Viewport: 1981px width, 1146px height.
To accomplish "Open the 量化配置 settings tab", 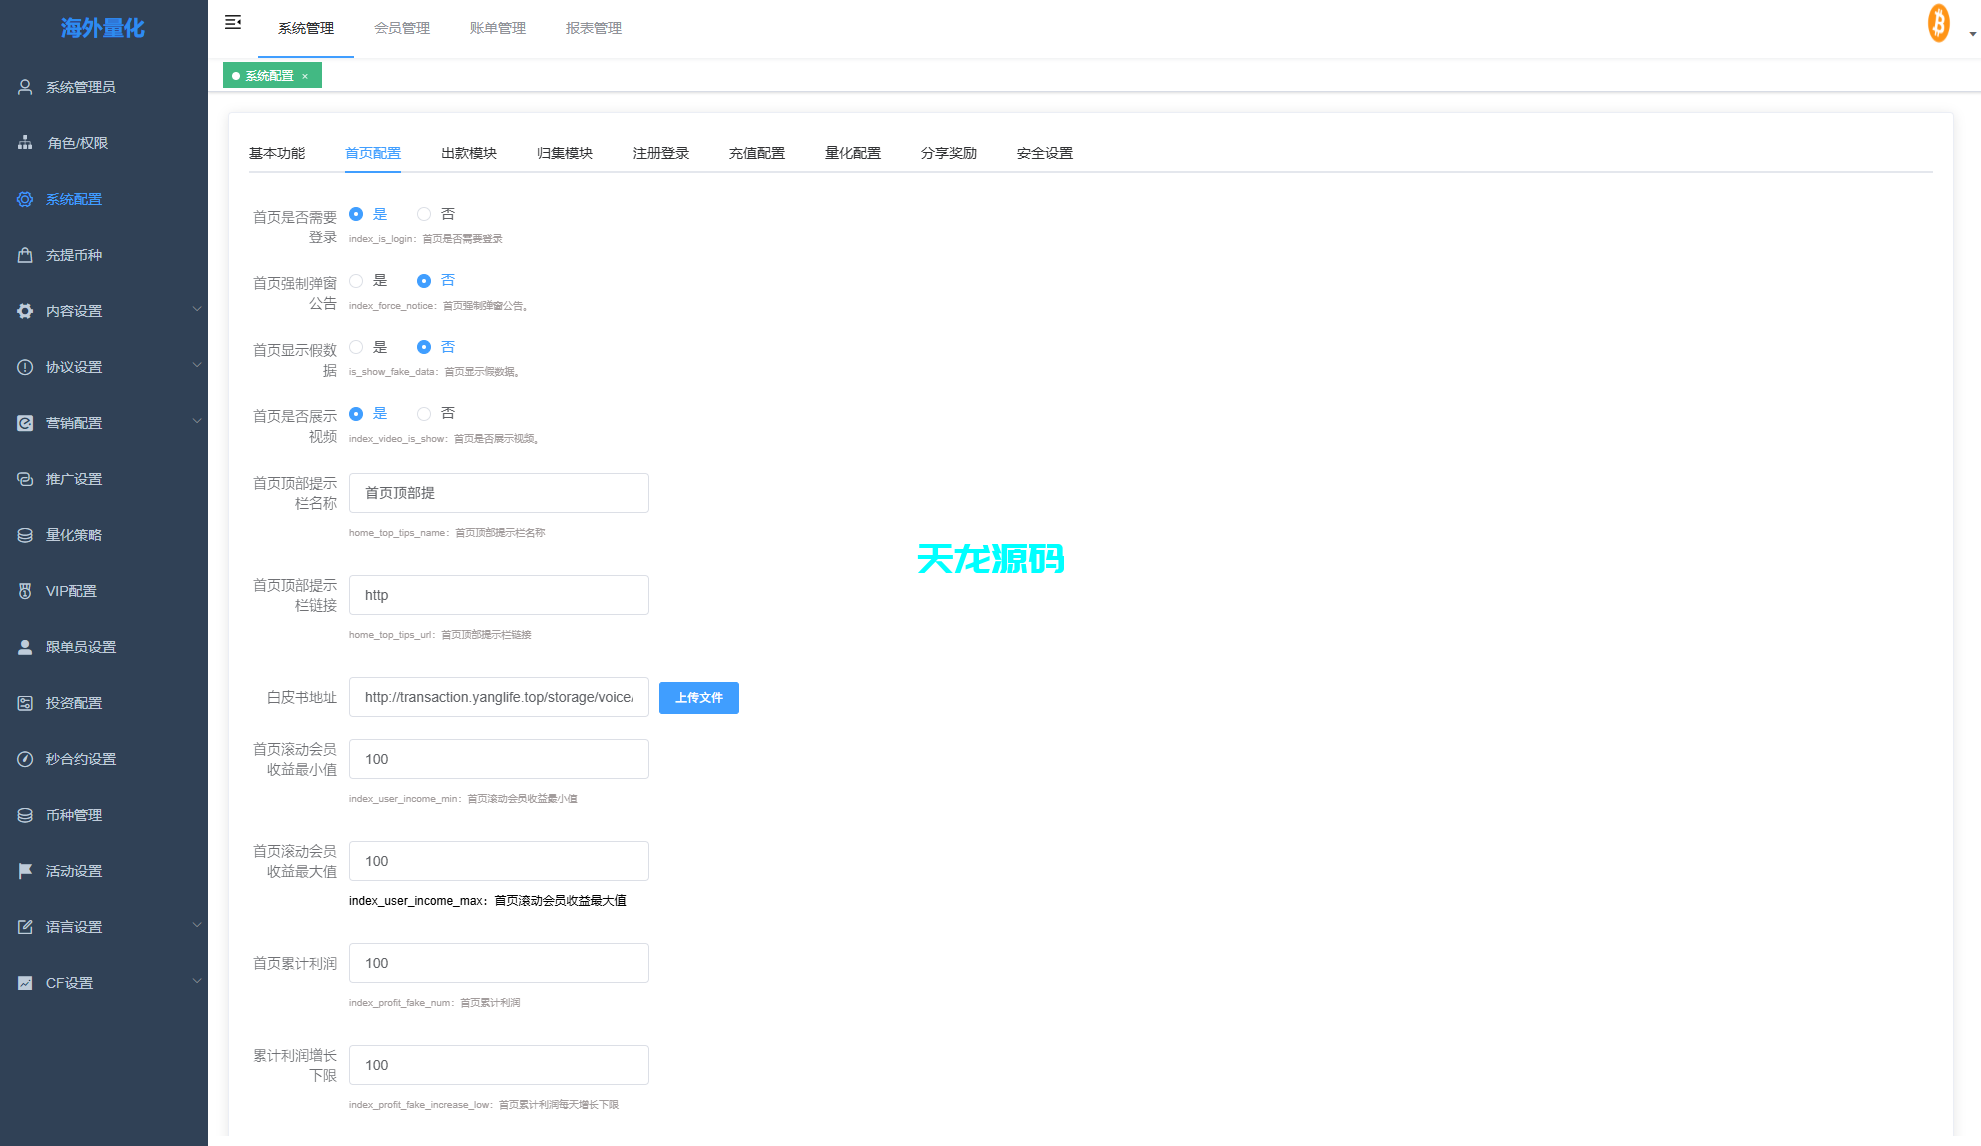I will tap(852, 152).
